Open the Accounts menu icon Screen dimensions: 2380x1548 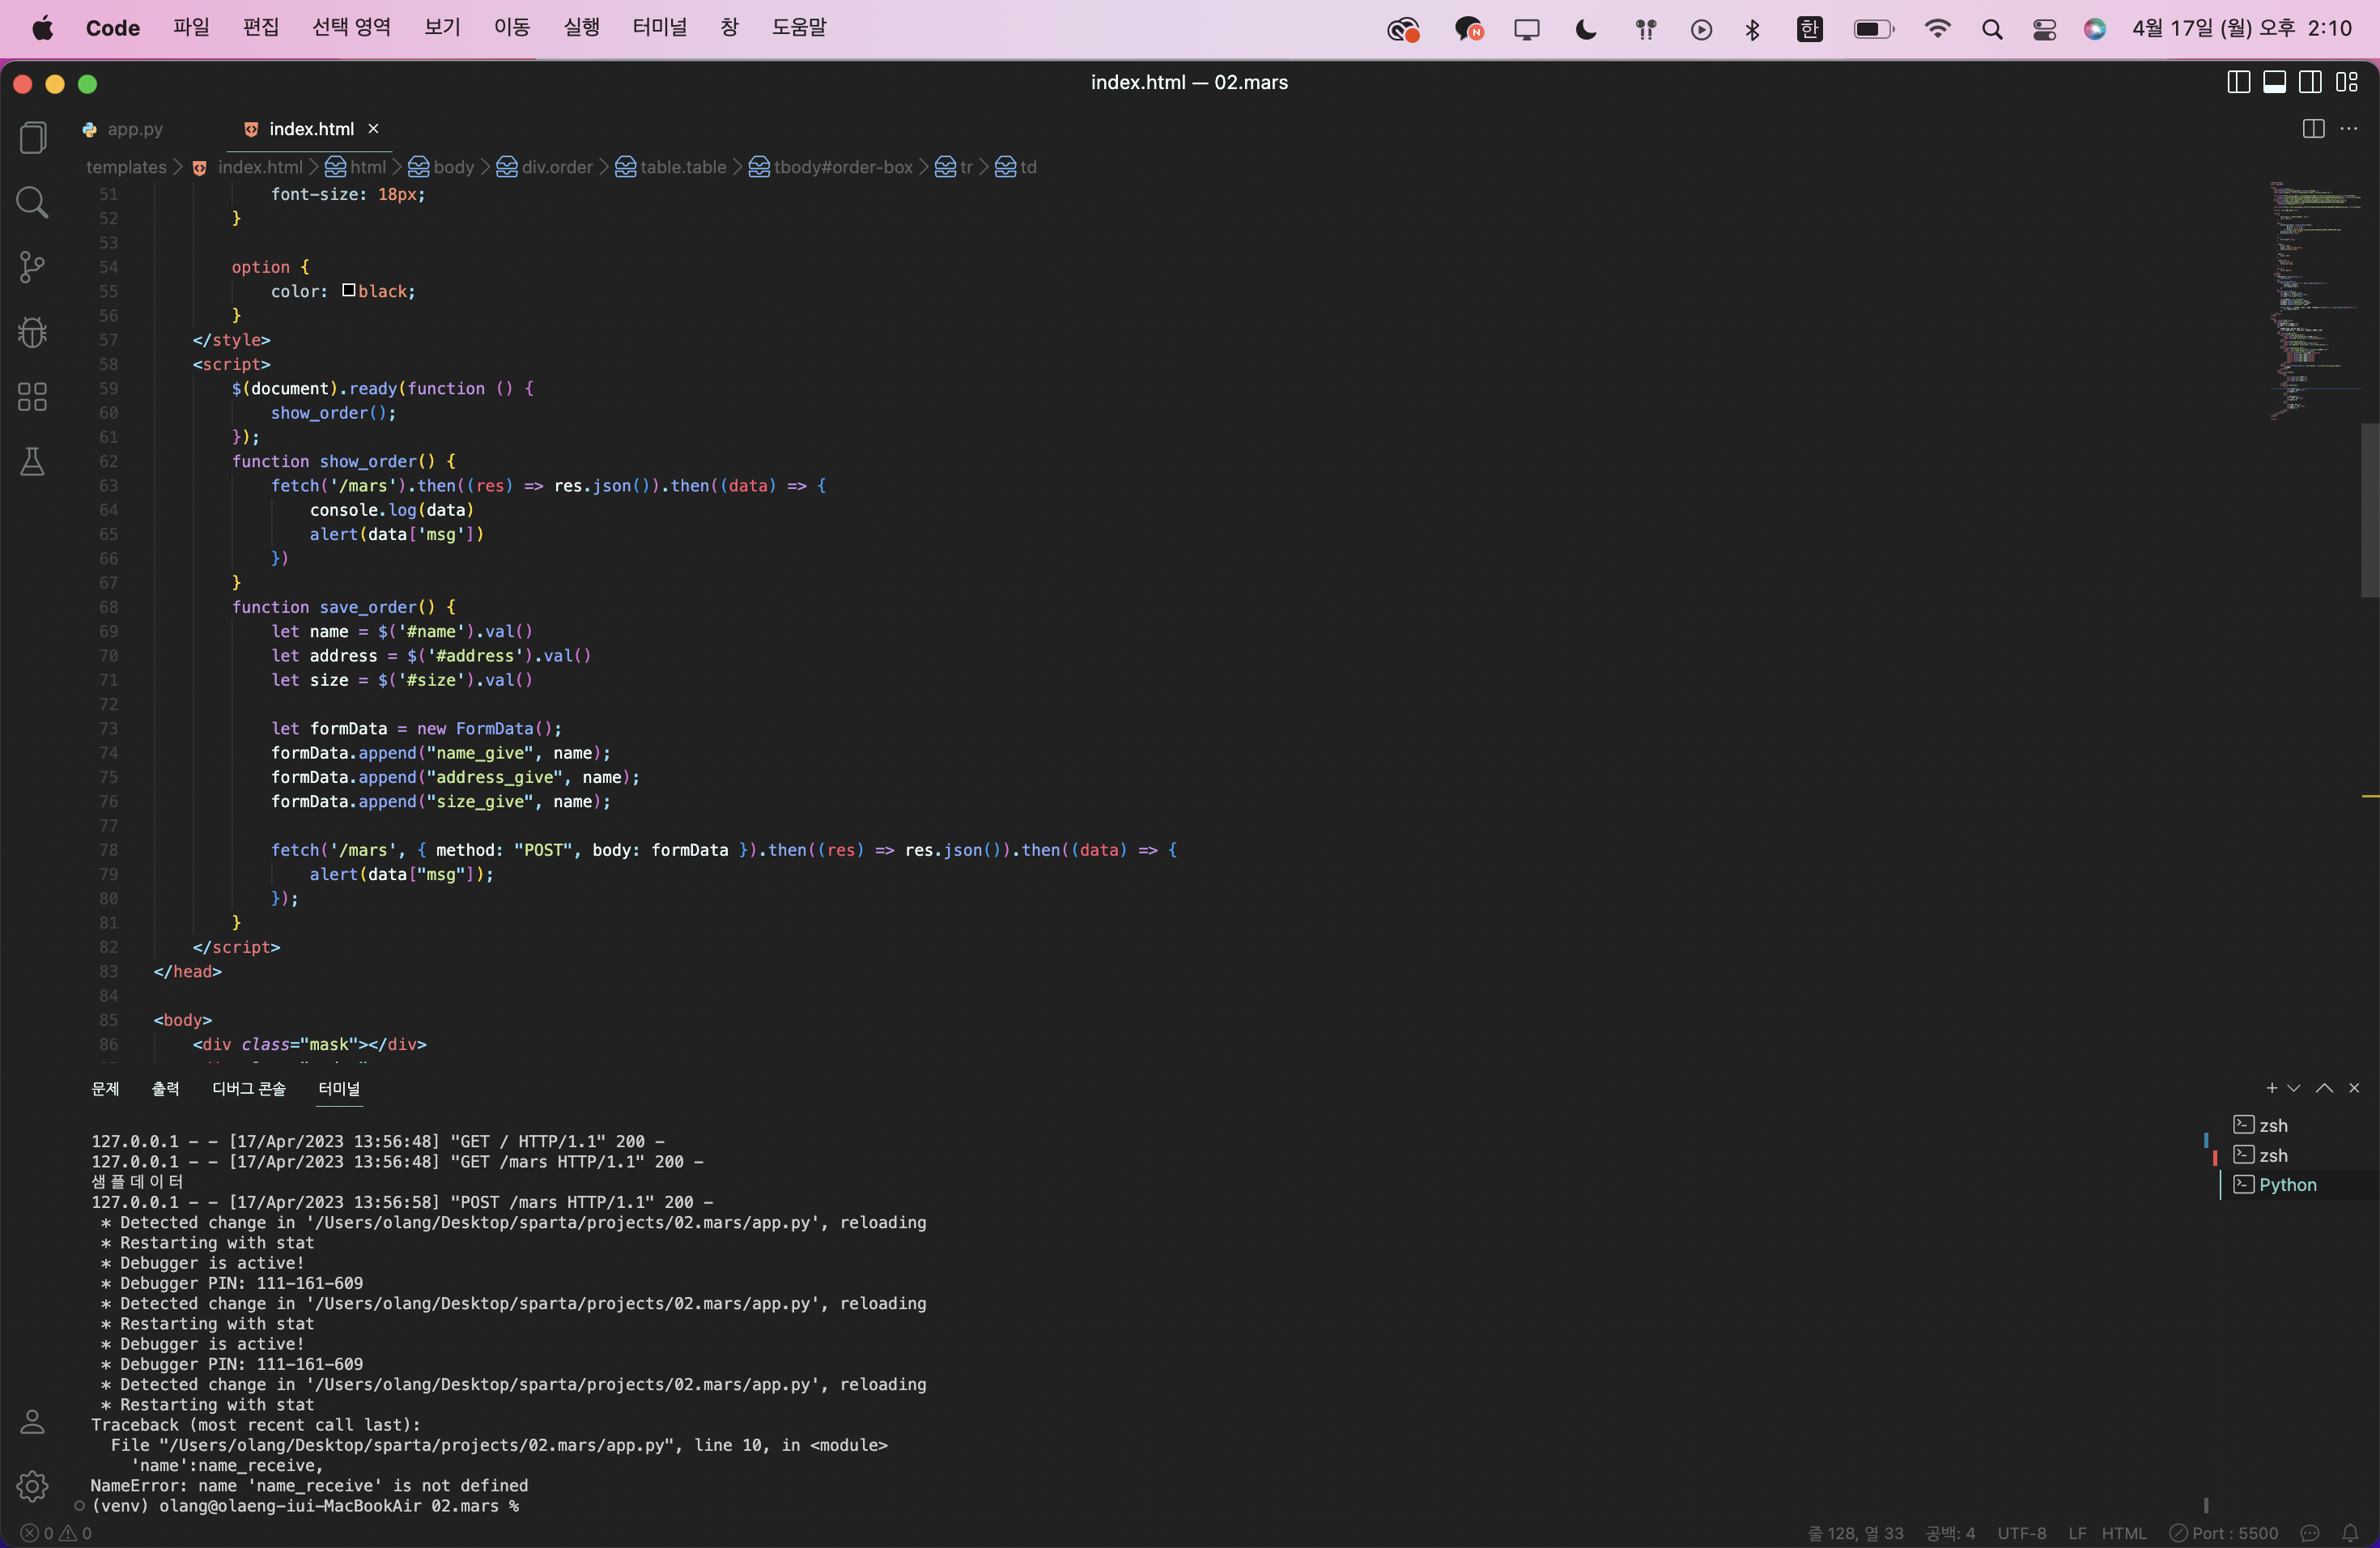(x=33, y=1421)
